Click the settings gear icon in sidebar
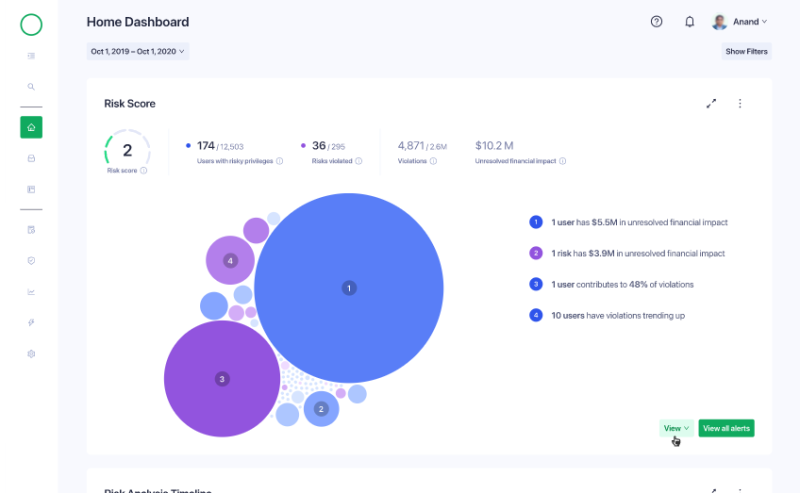The width and height of the screenshot is (800, 493). [31, 354]
